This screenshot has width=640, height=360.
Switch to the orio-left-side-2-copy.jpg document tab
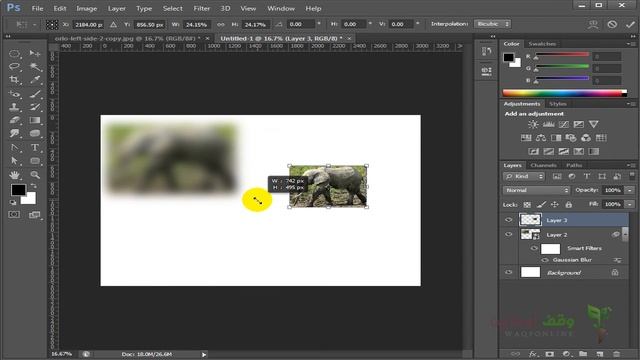pyautogui.click(x=127, y=38)
